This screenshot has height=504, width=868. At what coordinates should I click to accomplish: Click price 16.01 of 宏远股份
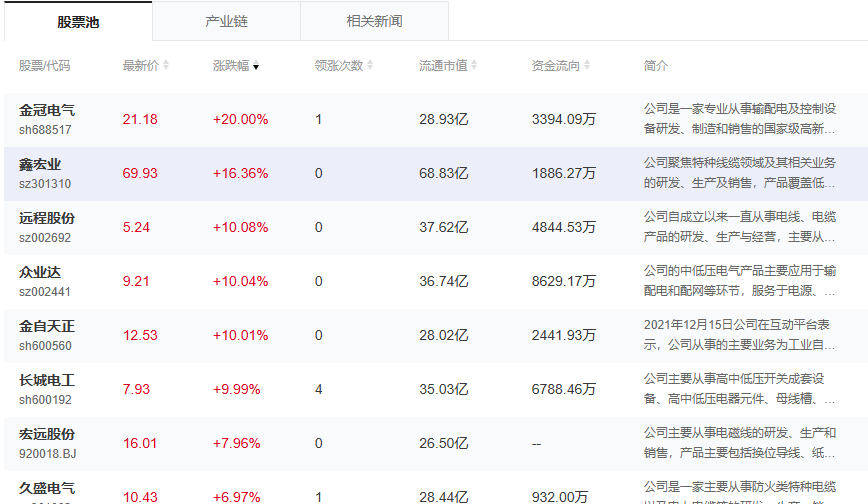140,443
